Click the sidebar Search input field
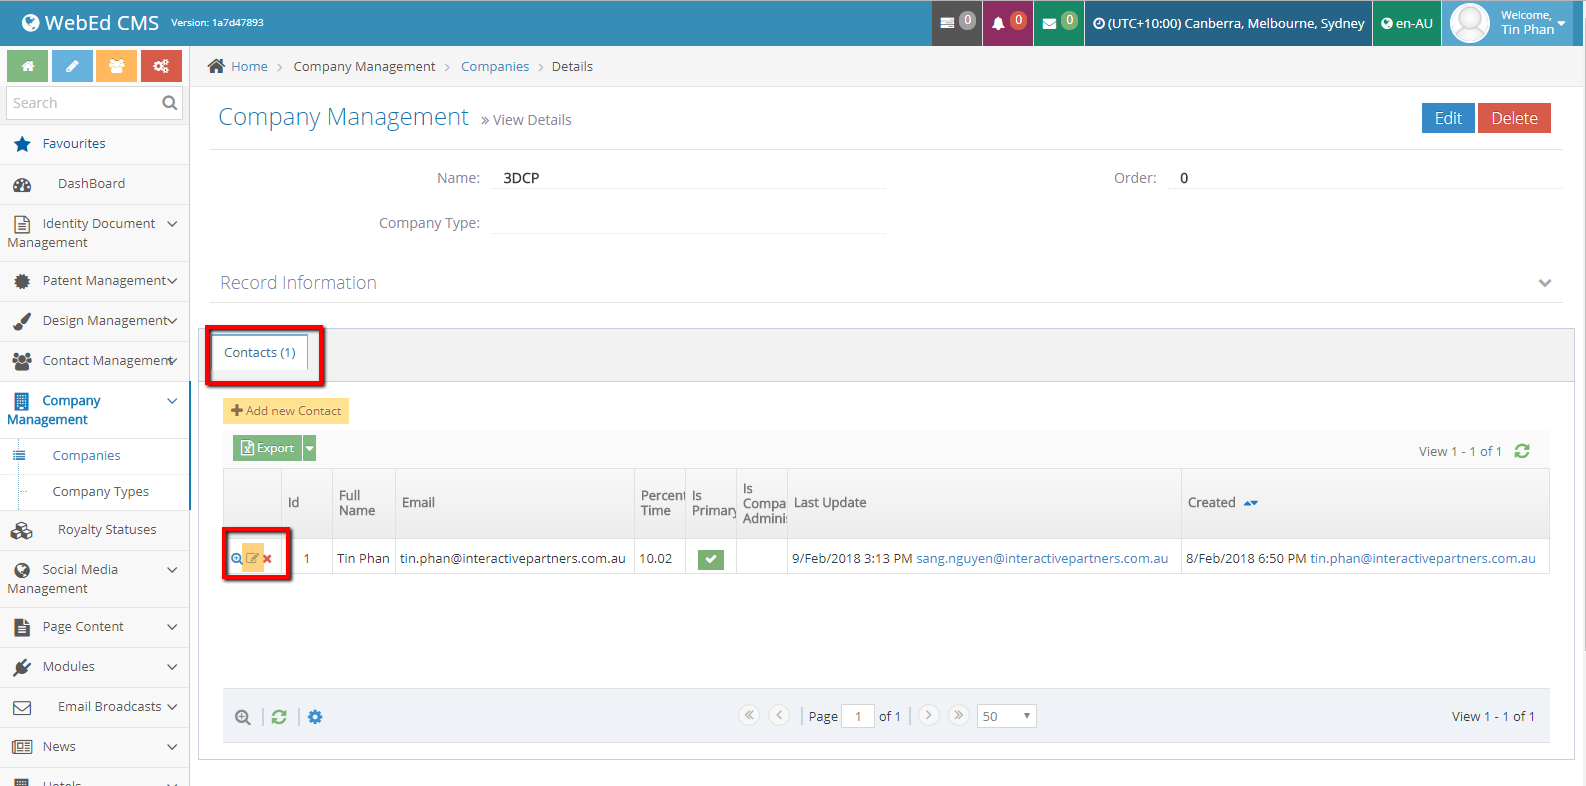The image size is (1586, 786). 84,103
